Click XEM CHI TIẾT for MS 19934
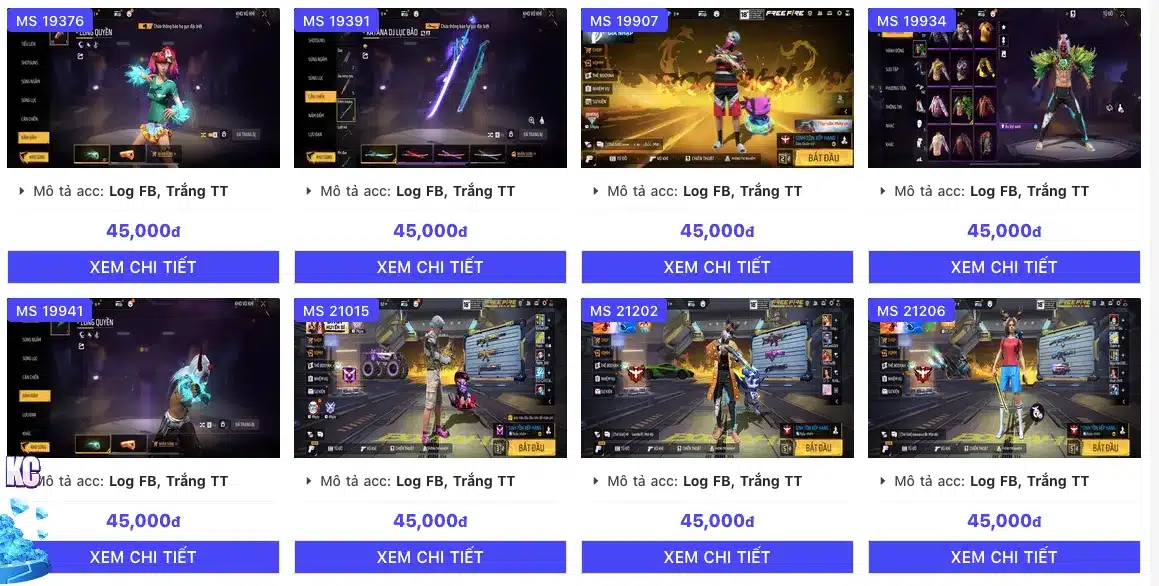Viewport: 1159px width, 586px height. pyautogui.click(x=1004, y=267)
